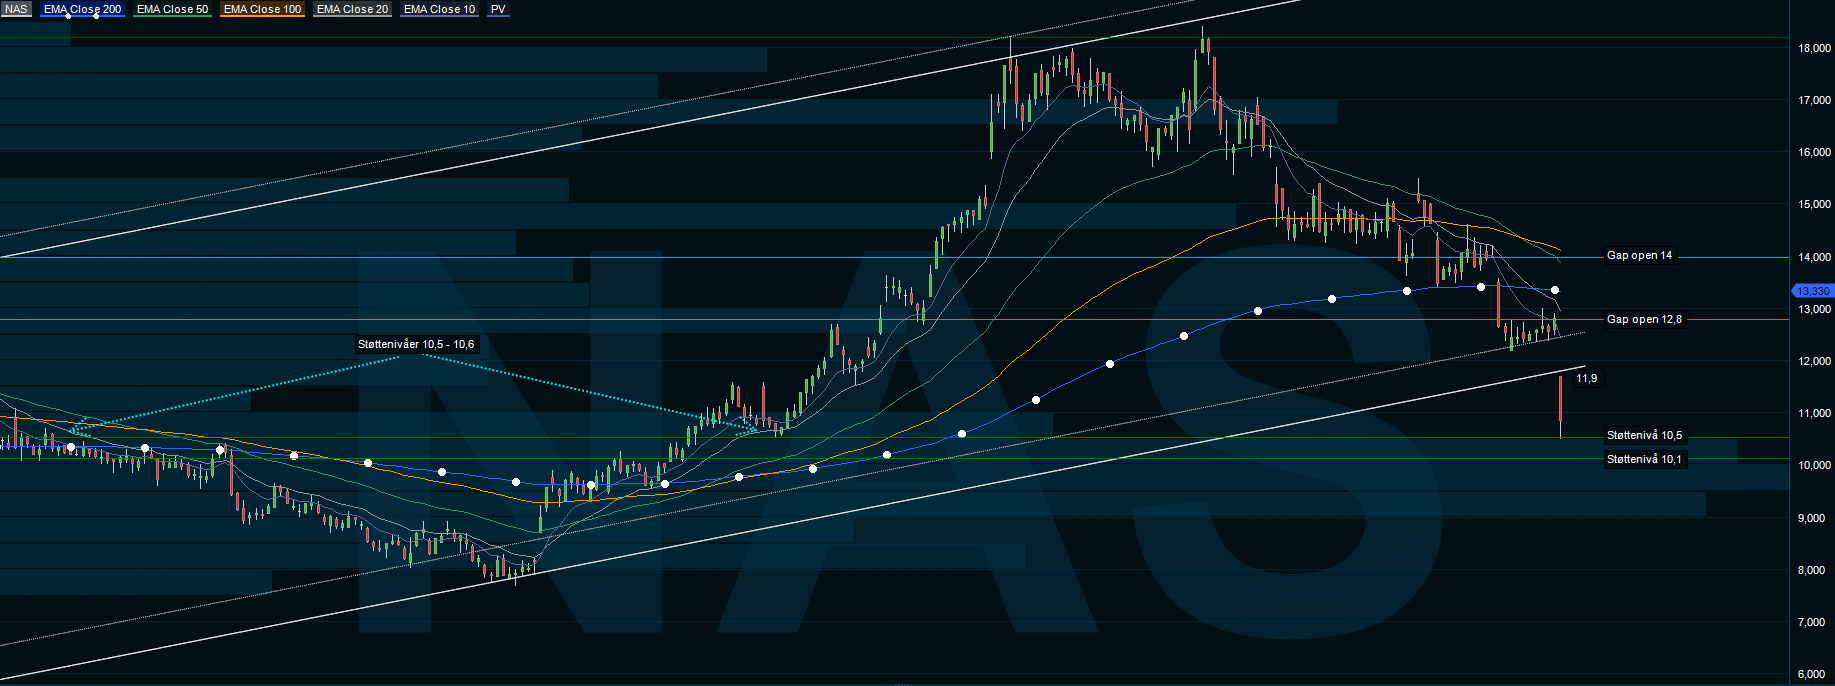Click the 'Gap open 12,8' label

click(x=1644, y=319)
